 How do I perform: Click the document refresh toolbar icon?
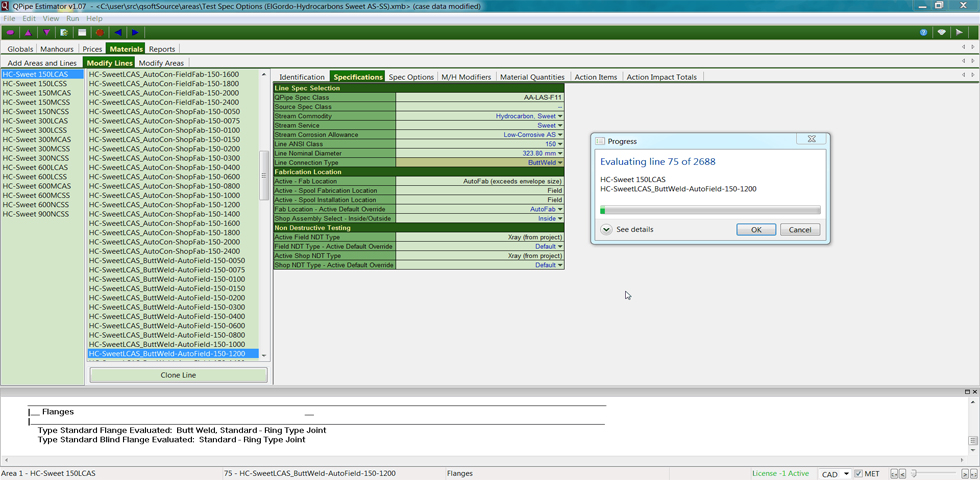click(64, 32)
